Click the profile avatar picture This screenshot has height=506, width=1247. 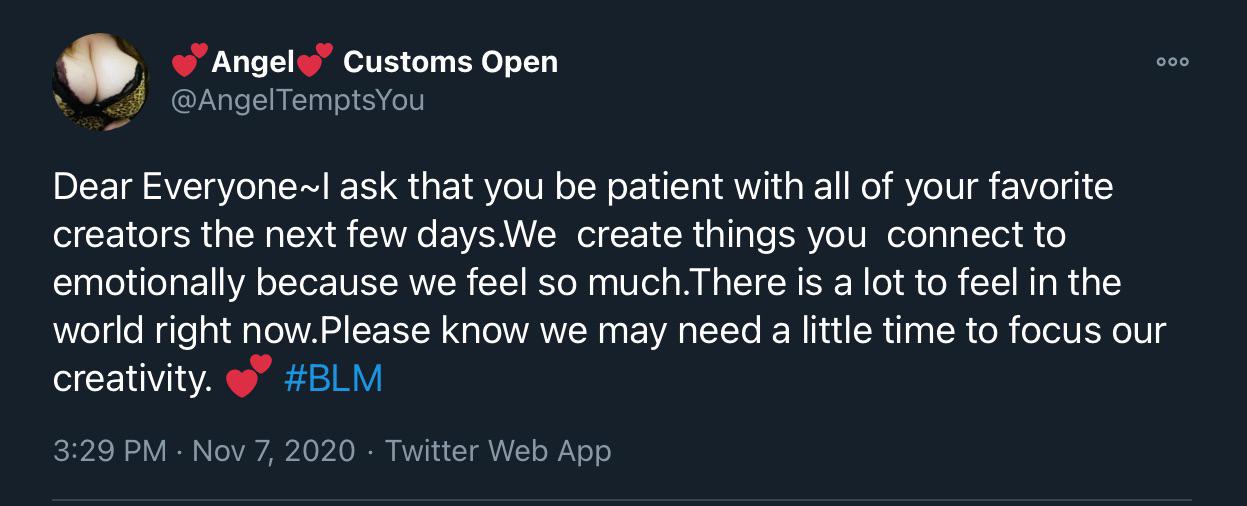[100, 82]
